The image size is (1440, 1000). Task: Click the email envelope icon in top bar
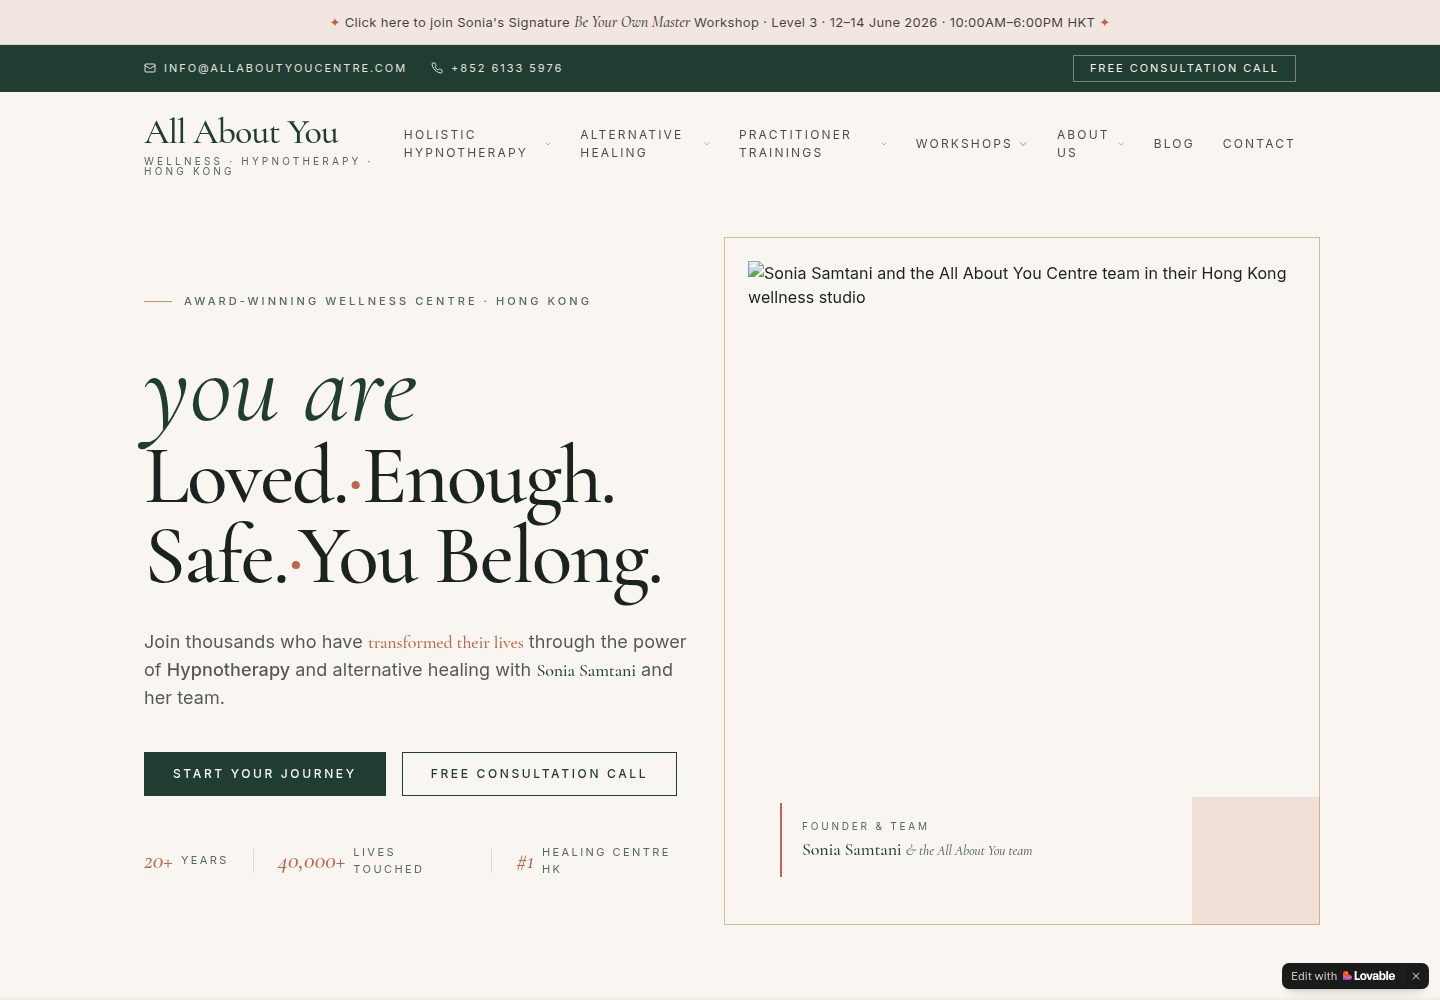pos(150,68)
